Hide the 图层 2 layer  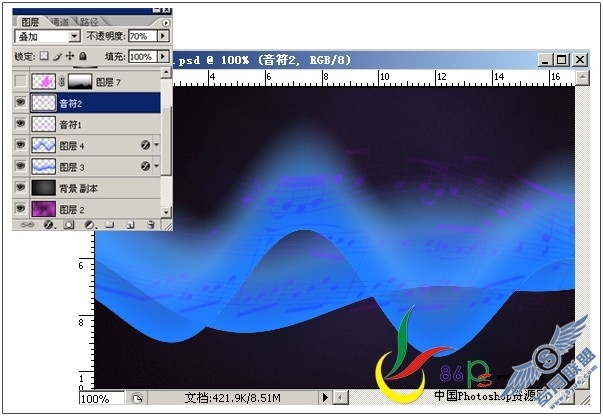[20, 208]
